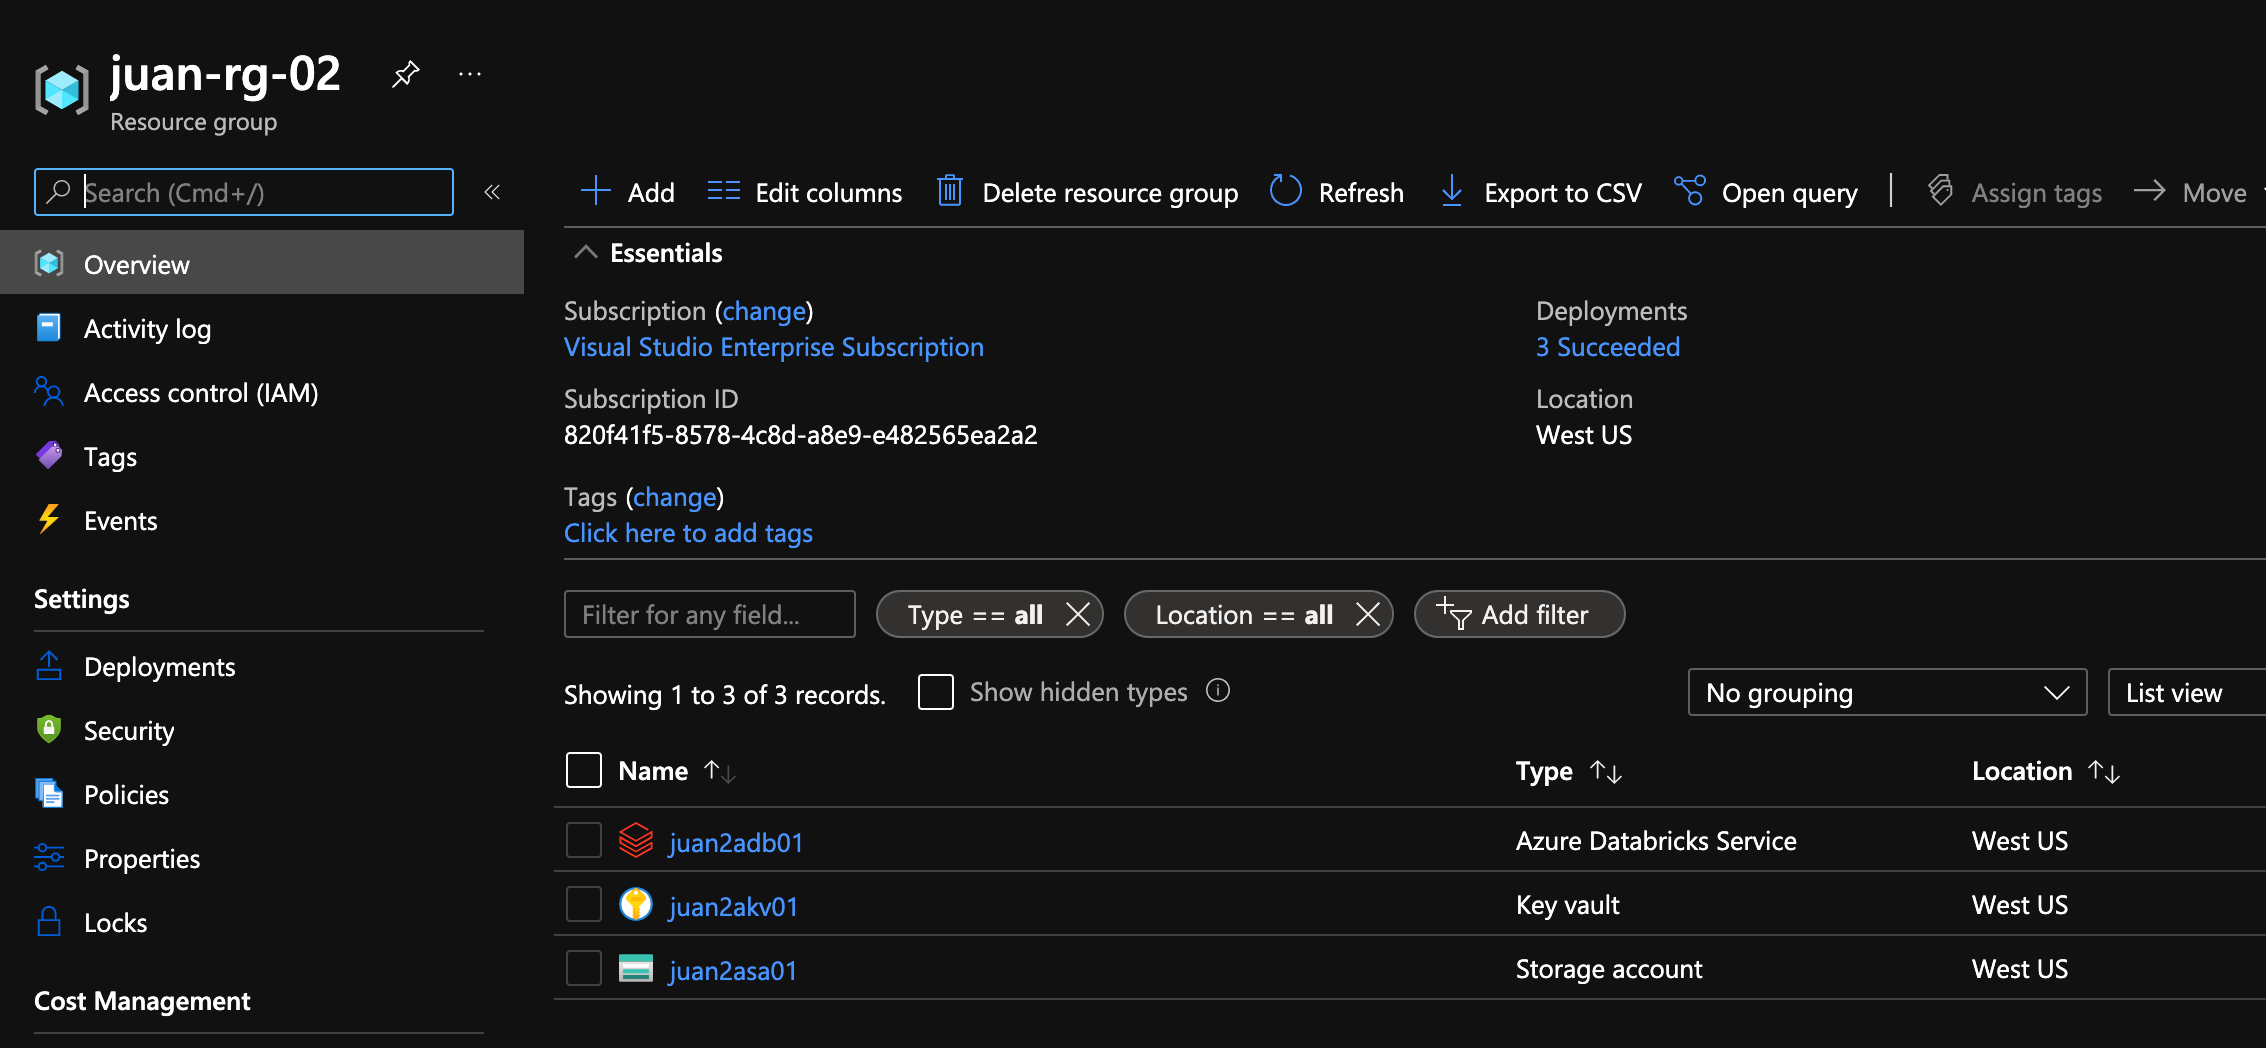Select all resources via header checkbox

point(583,770)
